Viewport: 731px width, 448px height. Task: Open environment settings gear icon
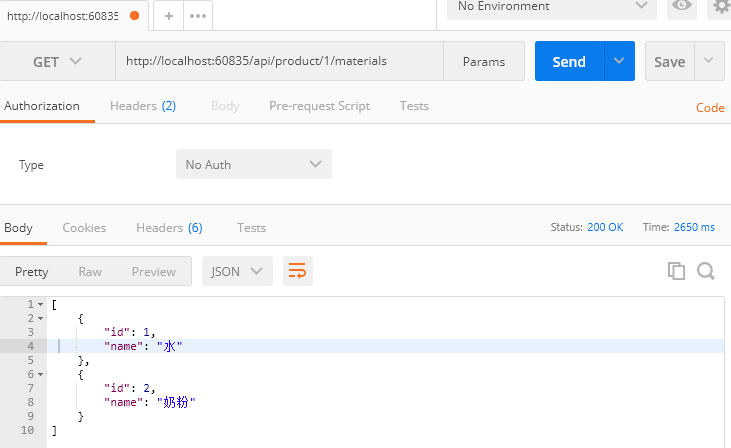pos(720,6)
